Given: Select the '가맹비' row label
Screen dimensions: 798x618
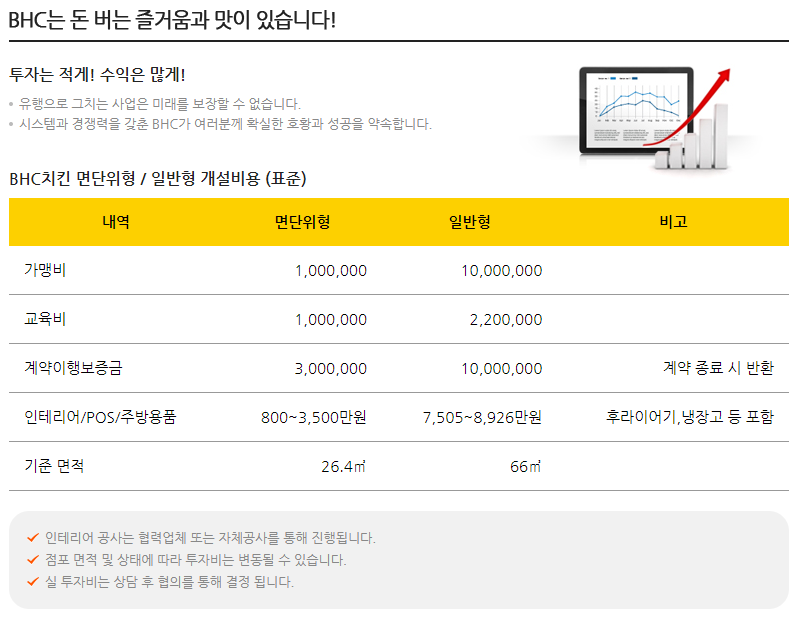Looking at the screenshot, I should pos(45,270).
